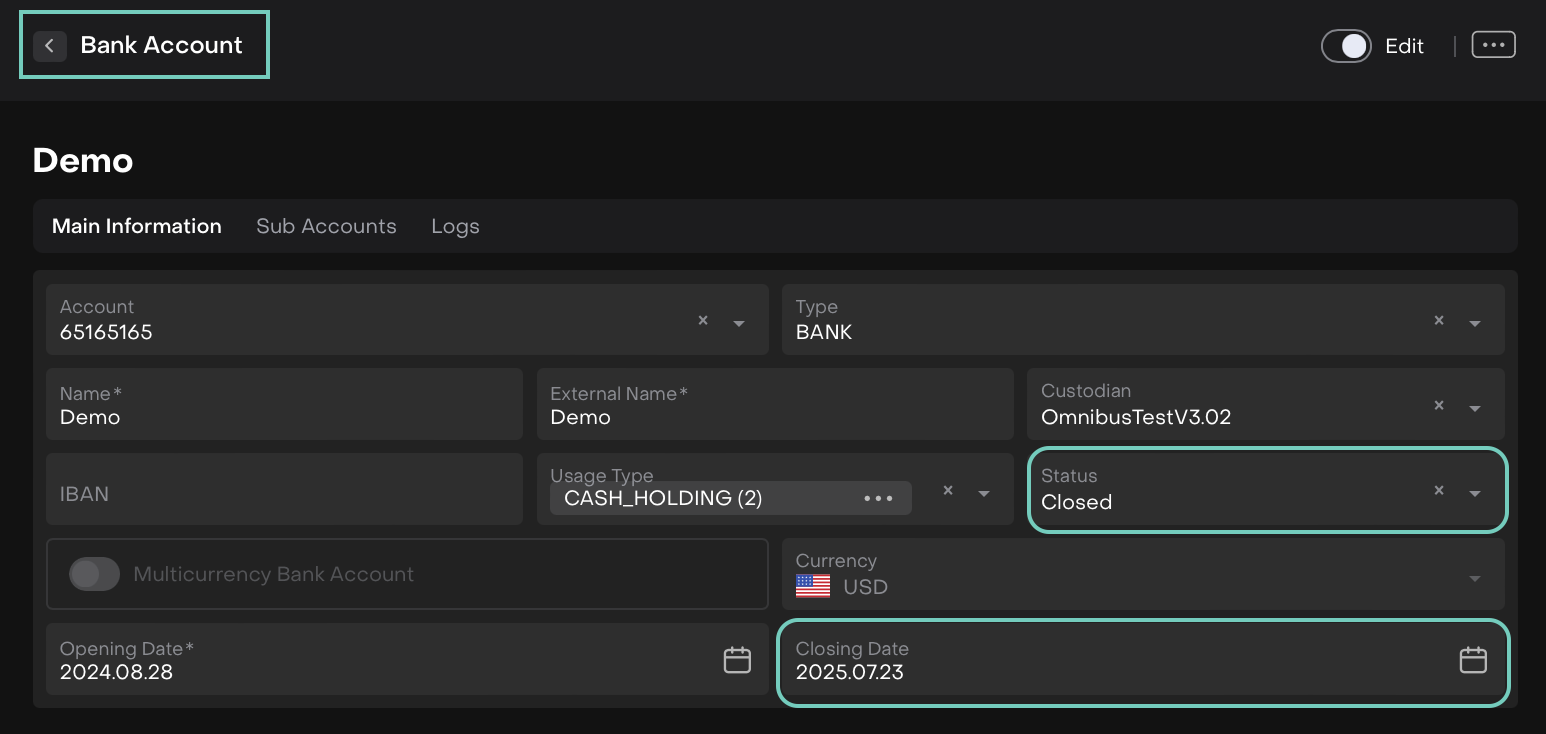Screen dimensions: 1546x734
Task: Open the three-dot more options menu
Action: point(1493,45)
